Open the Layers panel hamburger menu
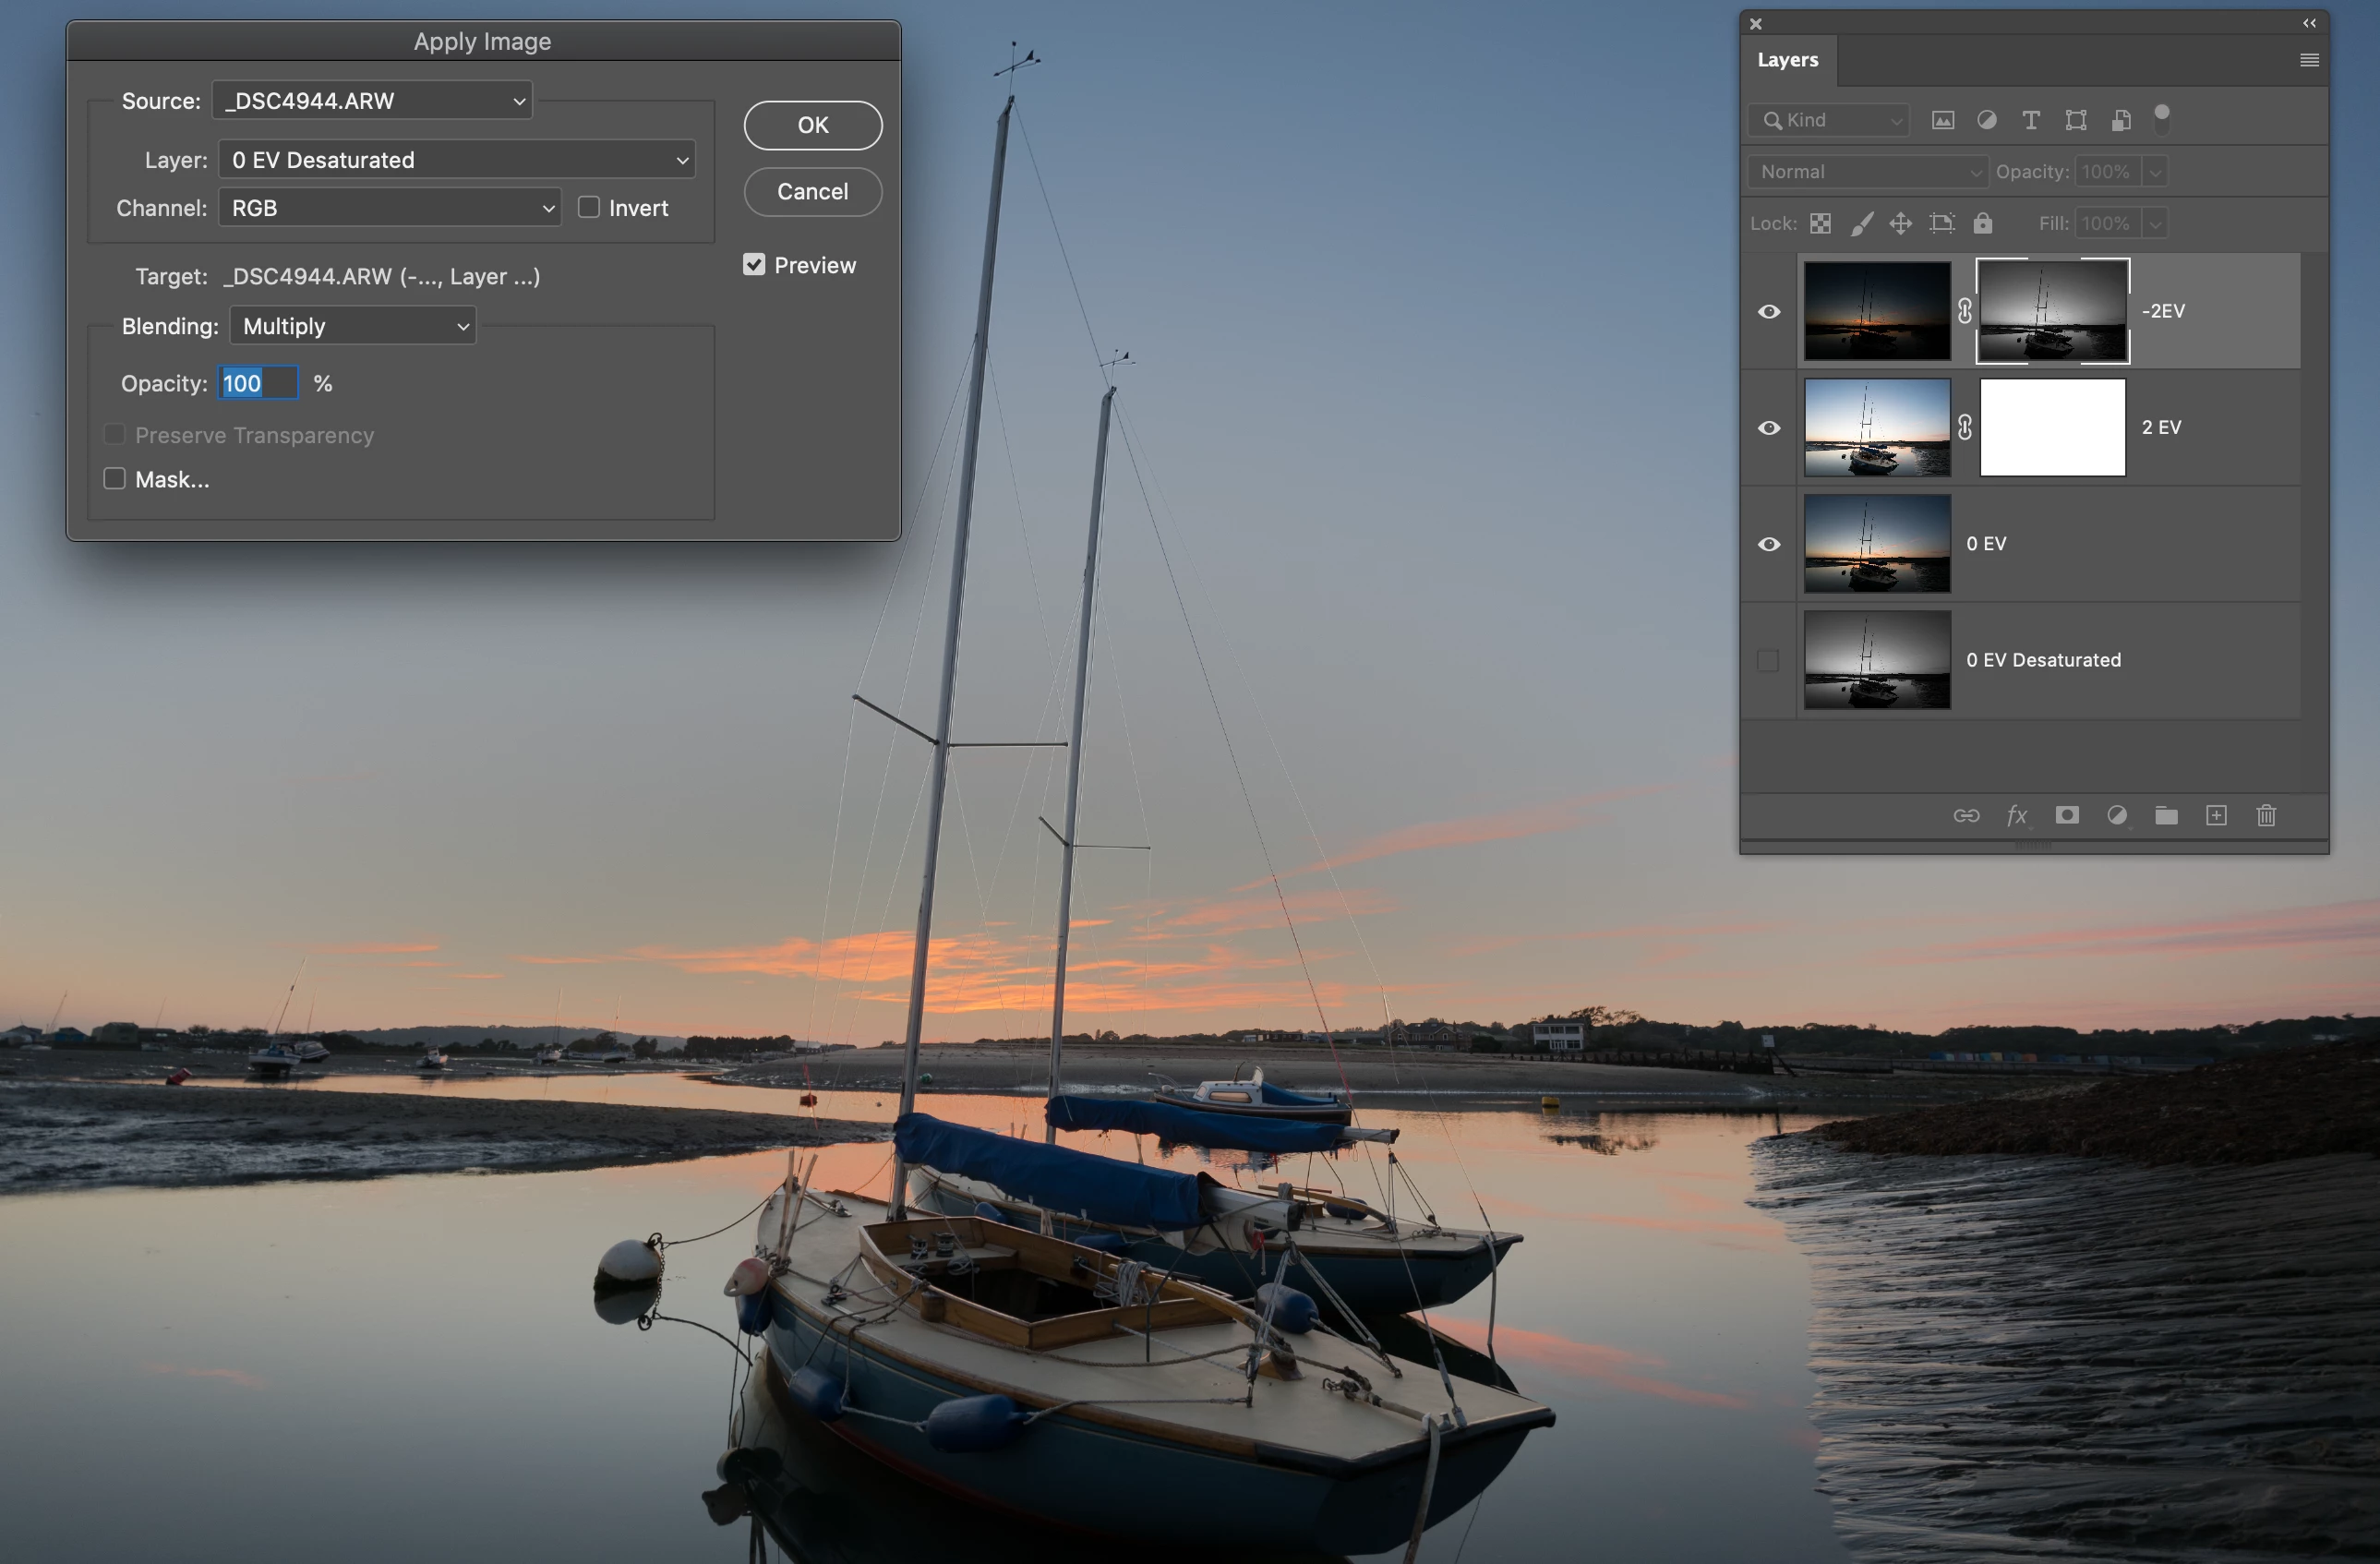Image resolution: width=2380 pixels, height=1564 pixels. point(2309,60)
